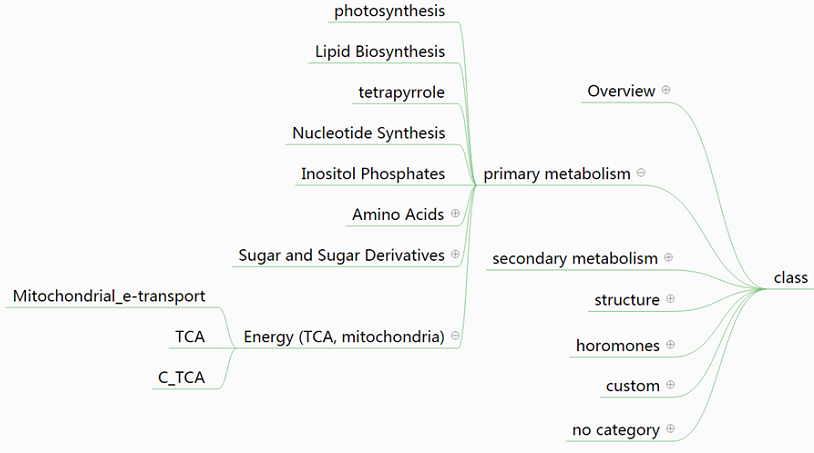Image resolution: width=814 pixels, height=453 pixels.
Task: Expand the structure node
Action: pos(670,298)
